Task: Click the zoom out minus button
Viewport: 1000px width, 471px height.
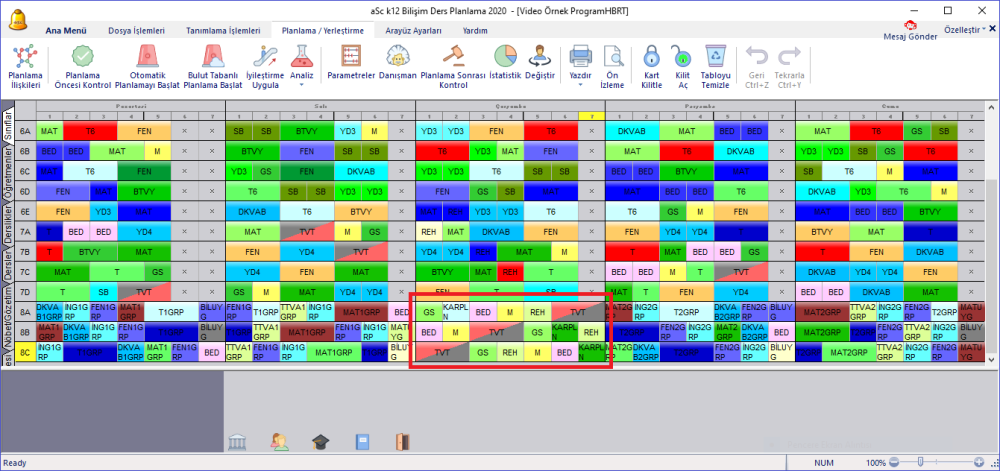Action: 893,462
